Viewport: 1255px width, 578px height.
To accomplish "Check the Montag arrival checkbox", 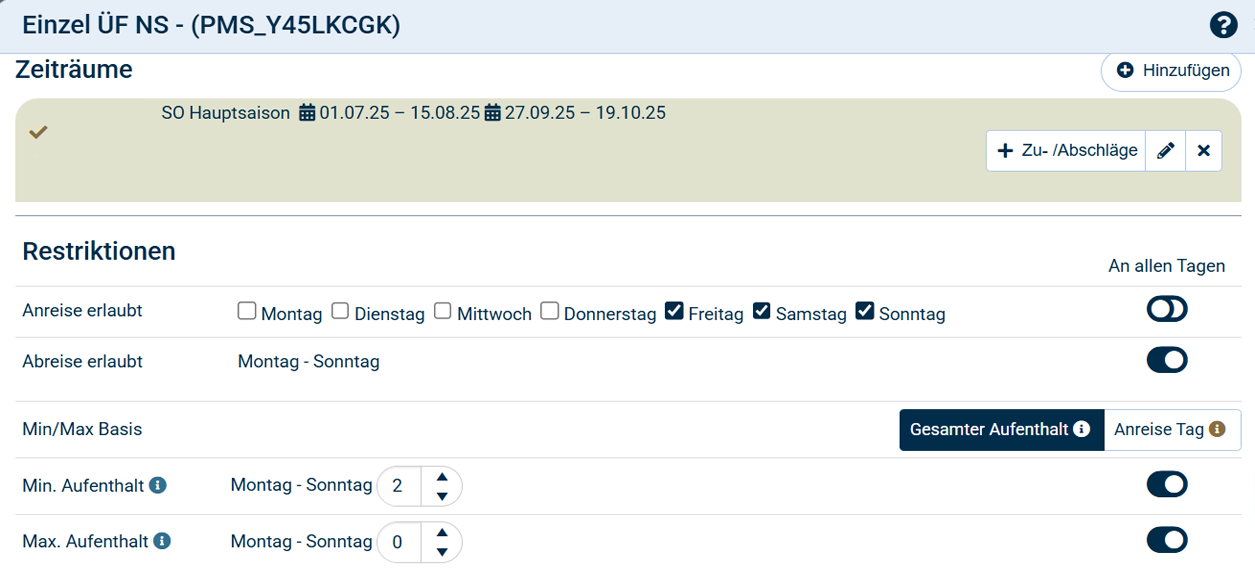I will click(x=247, y=312).
